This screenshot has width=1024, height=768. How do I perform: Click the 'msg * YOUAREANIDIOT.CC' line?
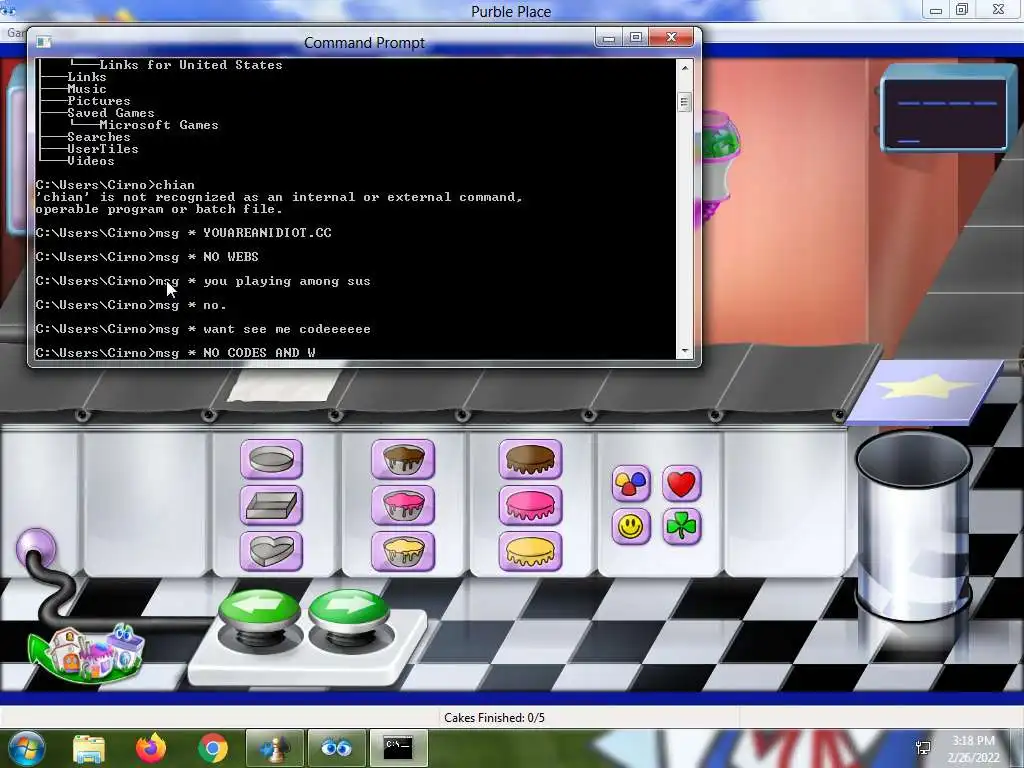pos(184,232)
